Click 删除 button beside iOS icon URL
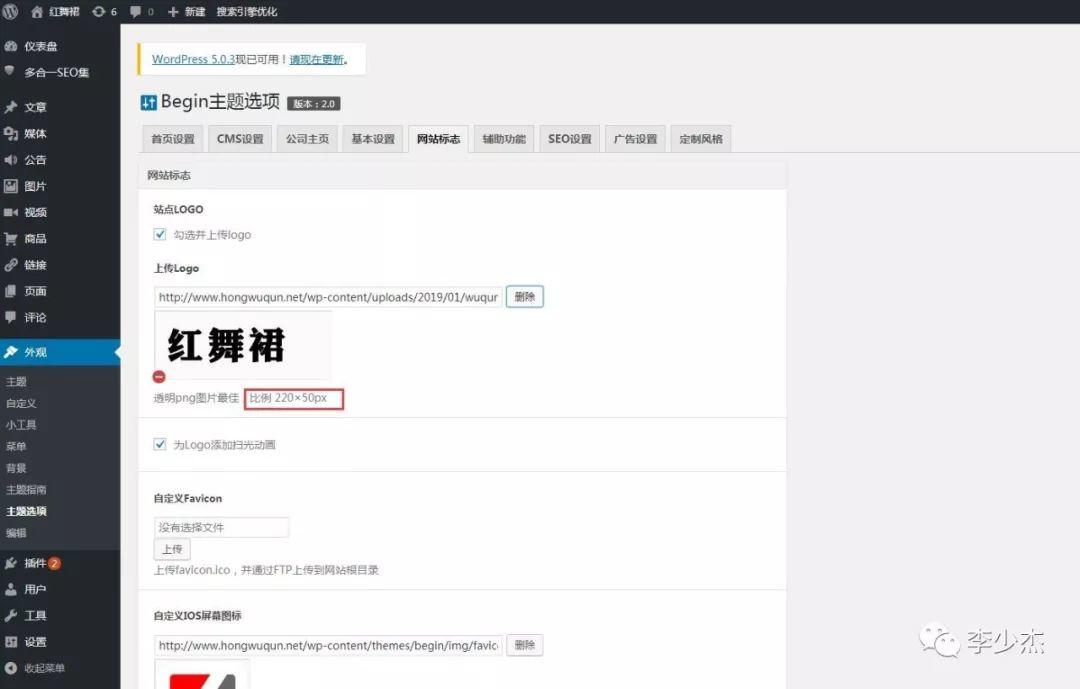1080x689 pixels. 525,645
